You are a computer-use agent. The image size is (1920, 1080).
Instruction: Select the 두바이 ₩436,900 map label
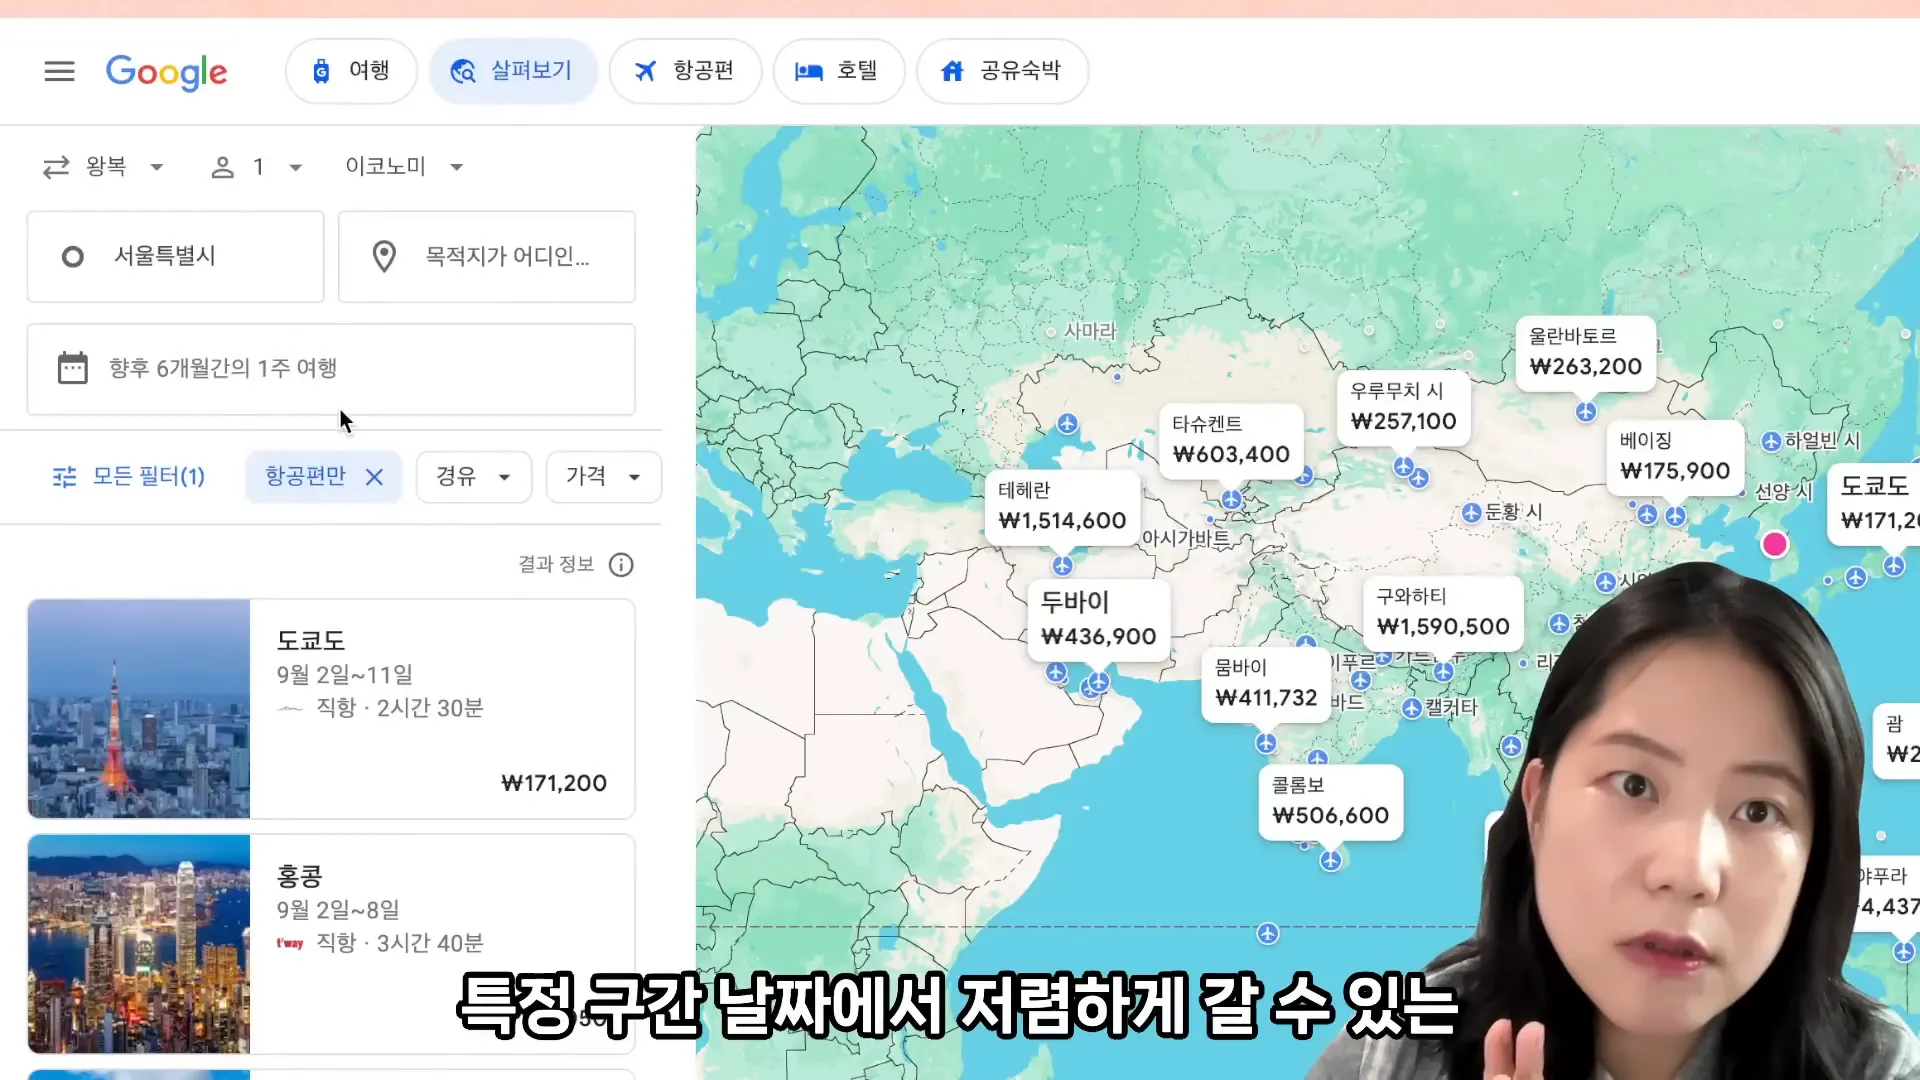[x=1098, y=620]
